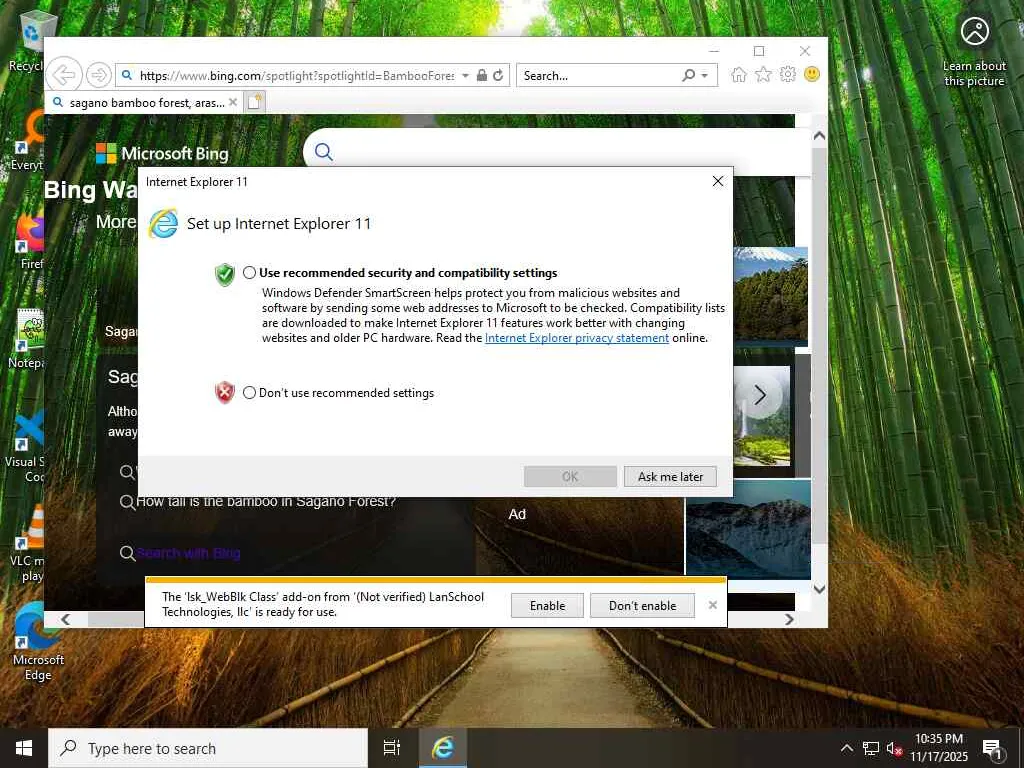Click the refresh icon in the address bar
This screenshot has height=768, width=1024.
498,75
